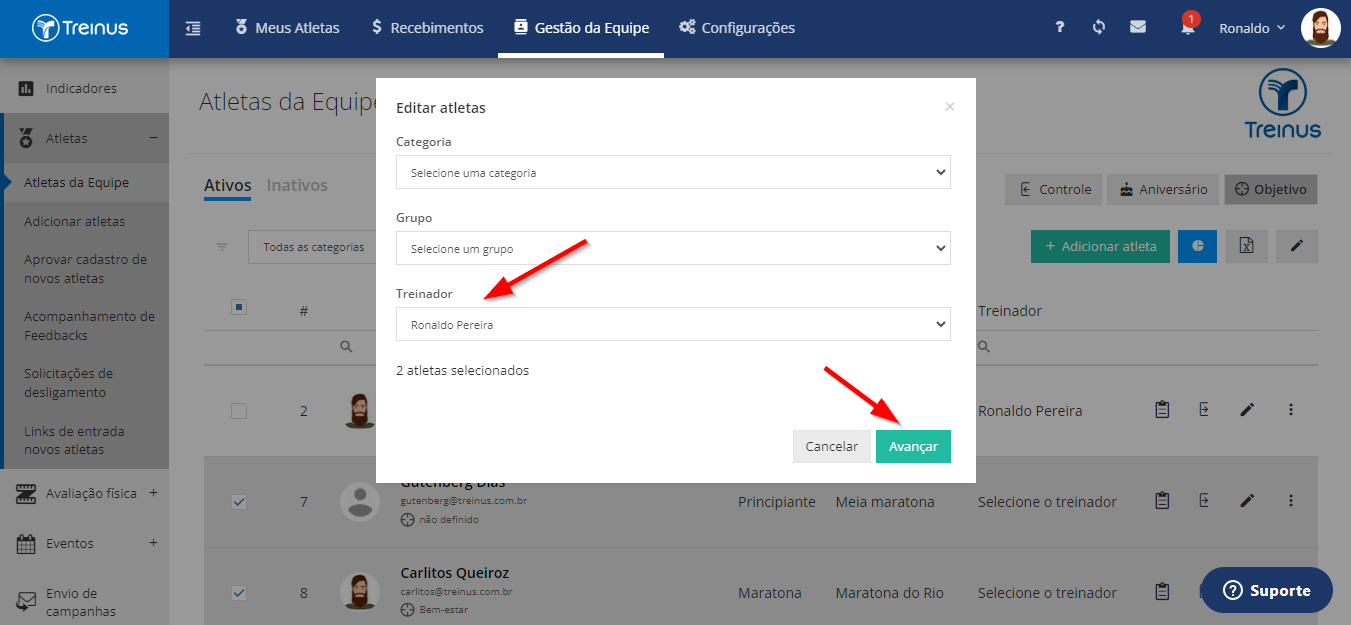Viewport: 1351px width, 625px height.
Task: Click exit icon for Gutenberg Dias row
Action: tap(1204, 501)
